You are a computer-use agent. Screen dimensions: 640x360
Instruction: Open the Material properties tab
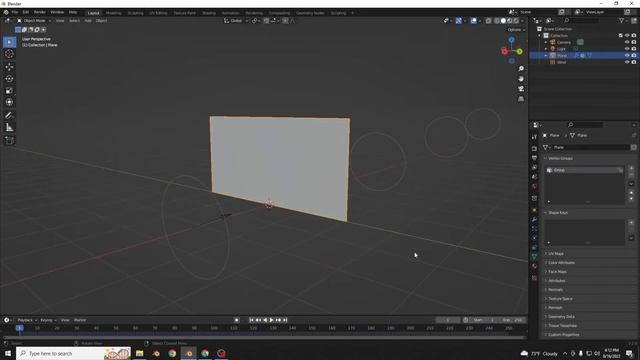click(x=534, y=266)
